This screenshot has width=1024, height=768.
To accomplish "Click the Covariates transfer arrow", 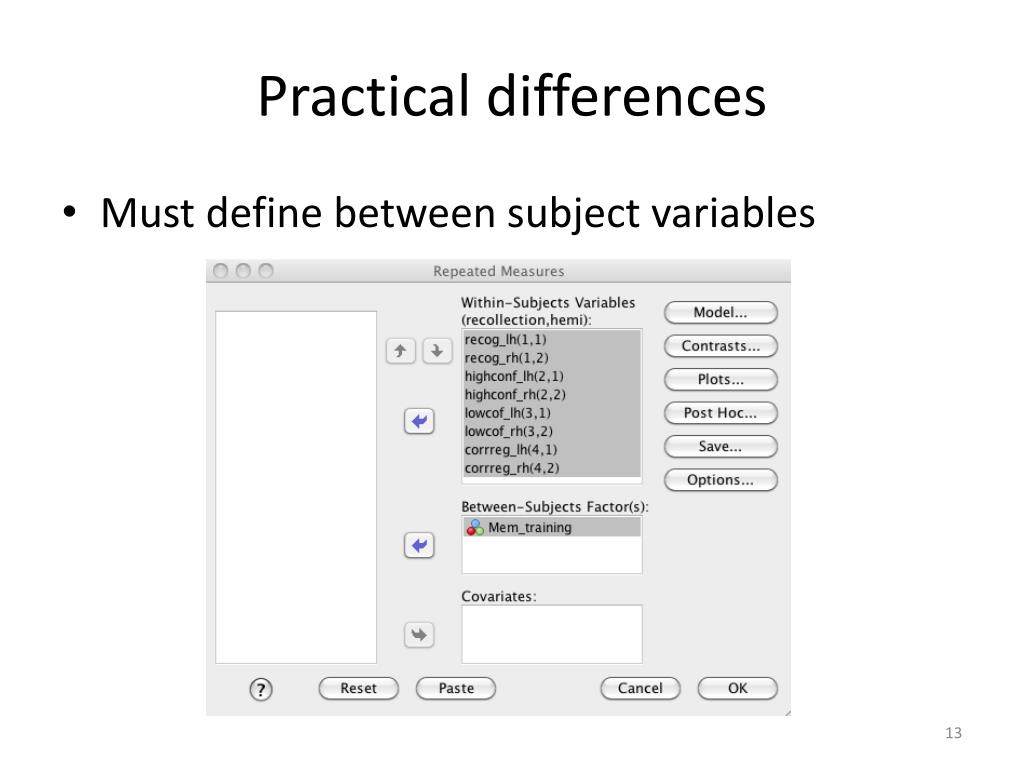I will 419,634.
